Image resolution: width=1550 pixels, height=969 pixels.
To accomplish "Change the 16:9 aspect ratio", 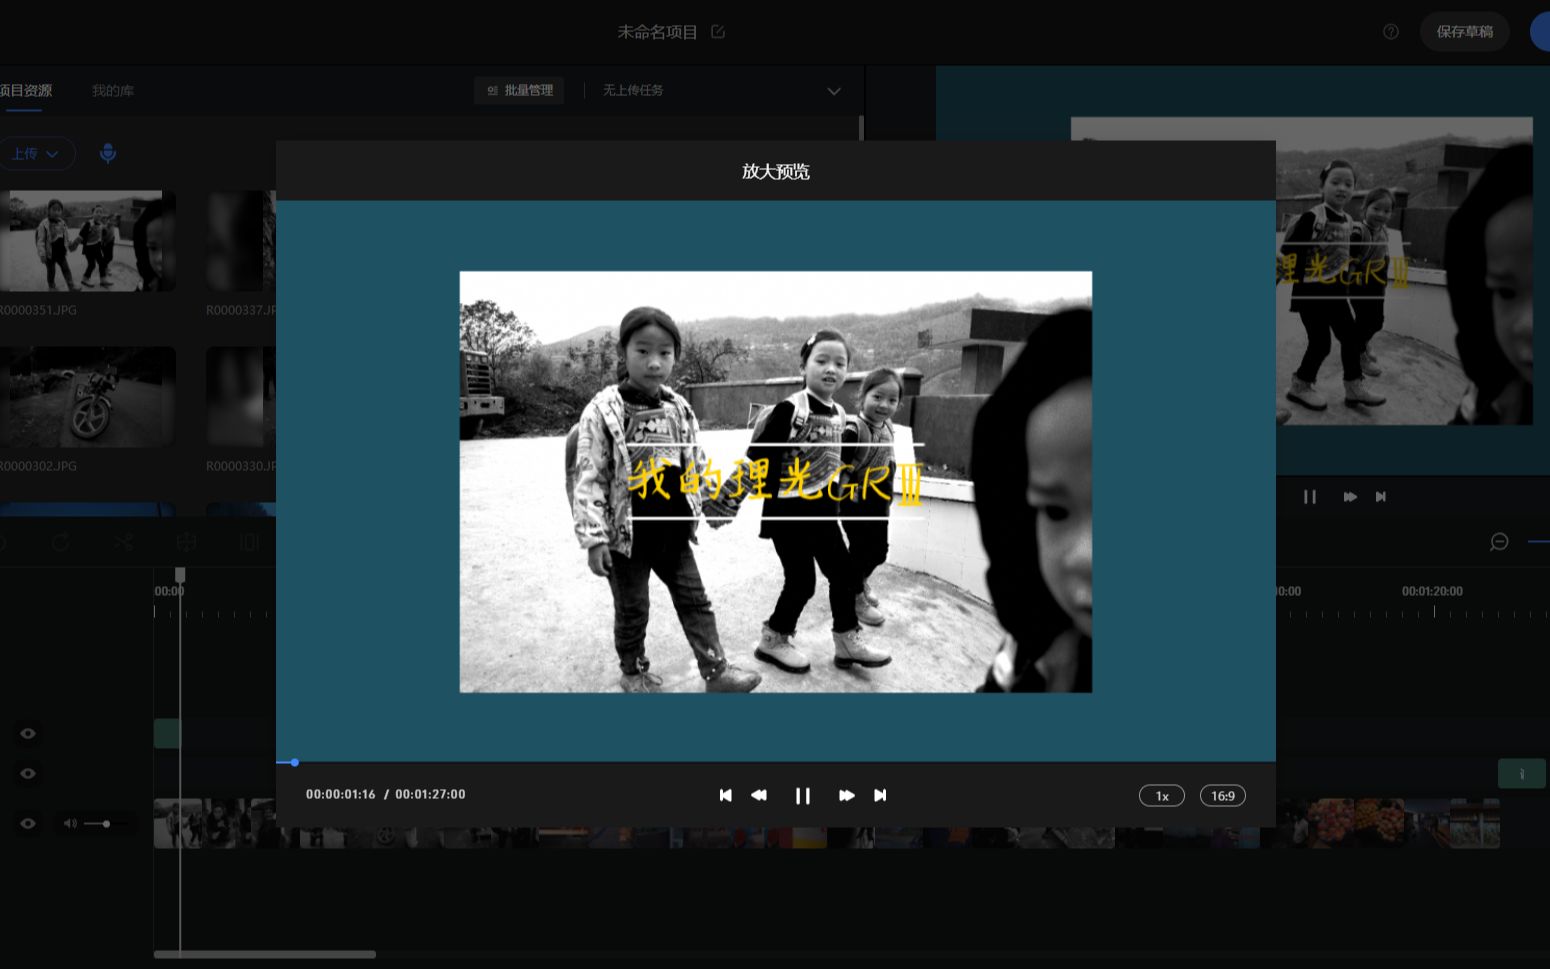I will tap(1223, 796).
